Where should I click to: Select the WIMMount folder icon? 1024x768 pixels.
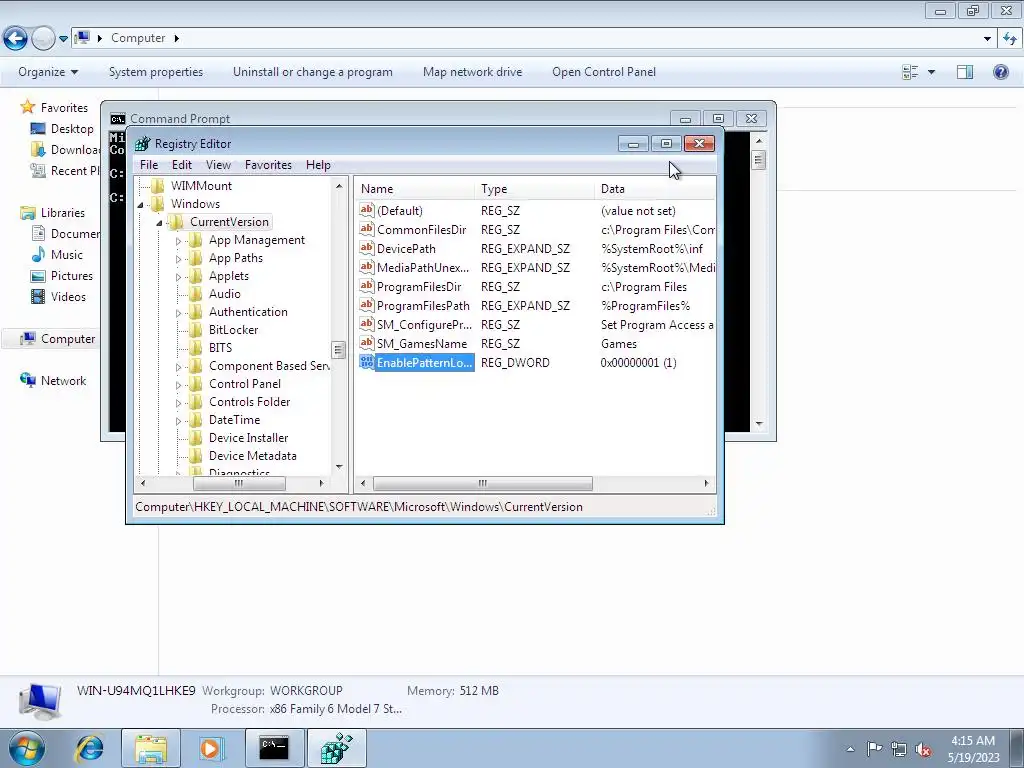pyautogui.click(x=157, y=185)
